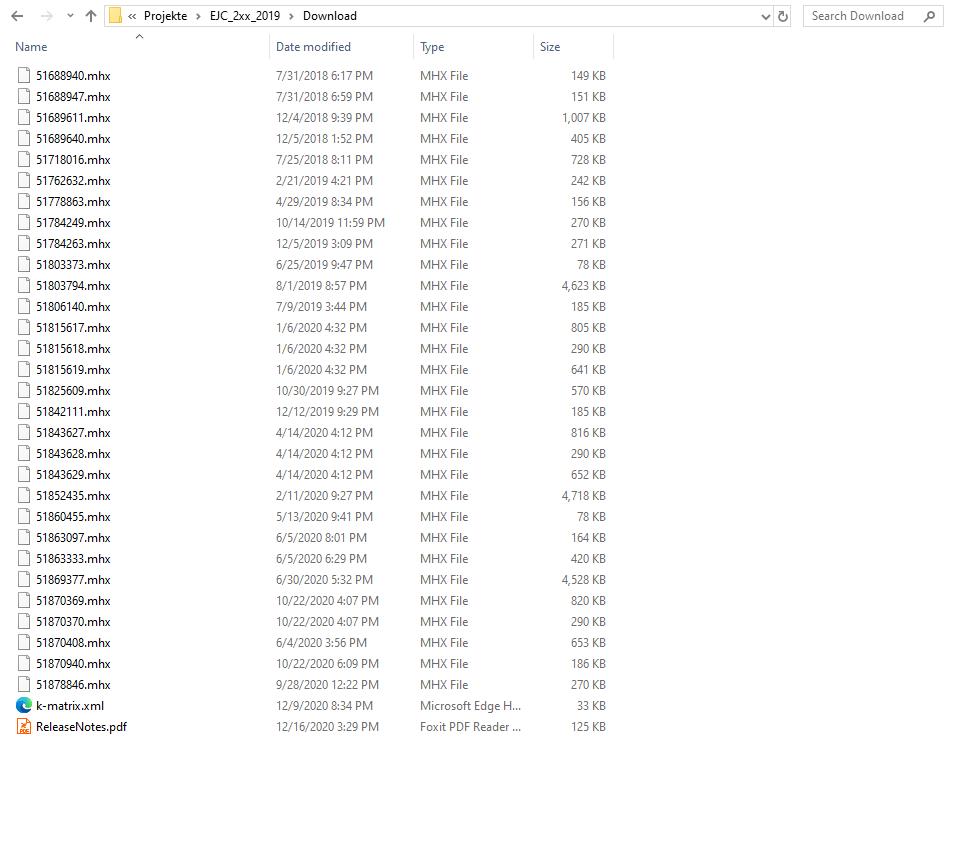
Task: Sort by Type column header
Action: click(432, 47)
